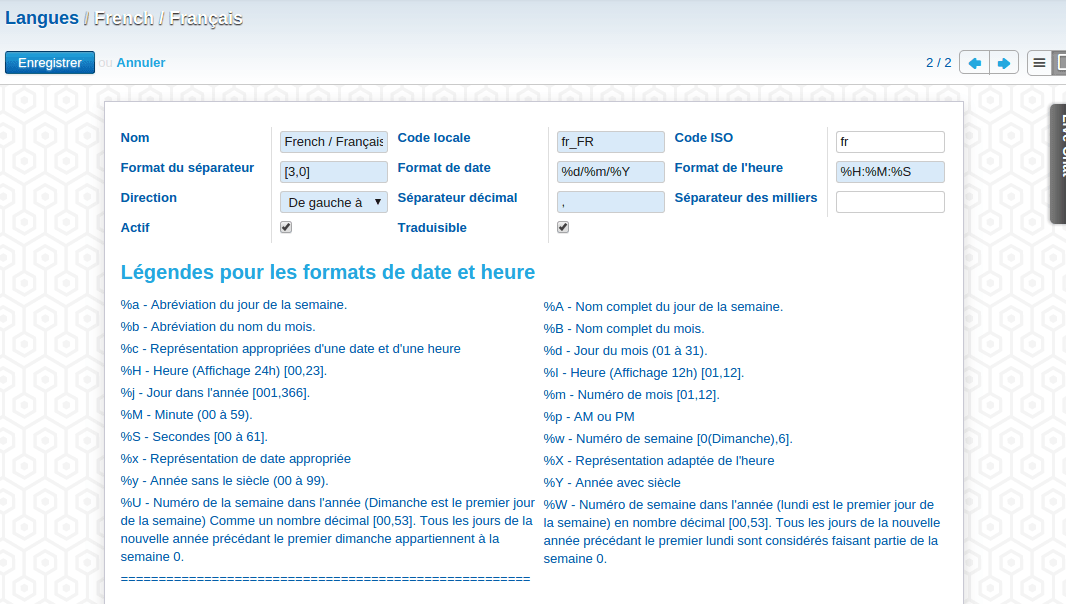The width and height of the screenshot is (1066, 604).
Task: Click the '%Y - Année avec siècle' line
Action: (612, 483)
